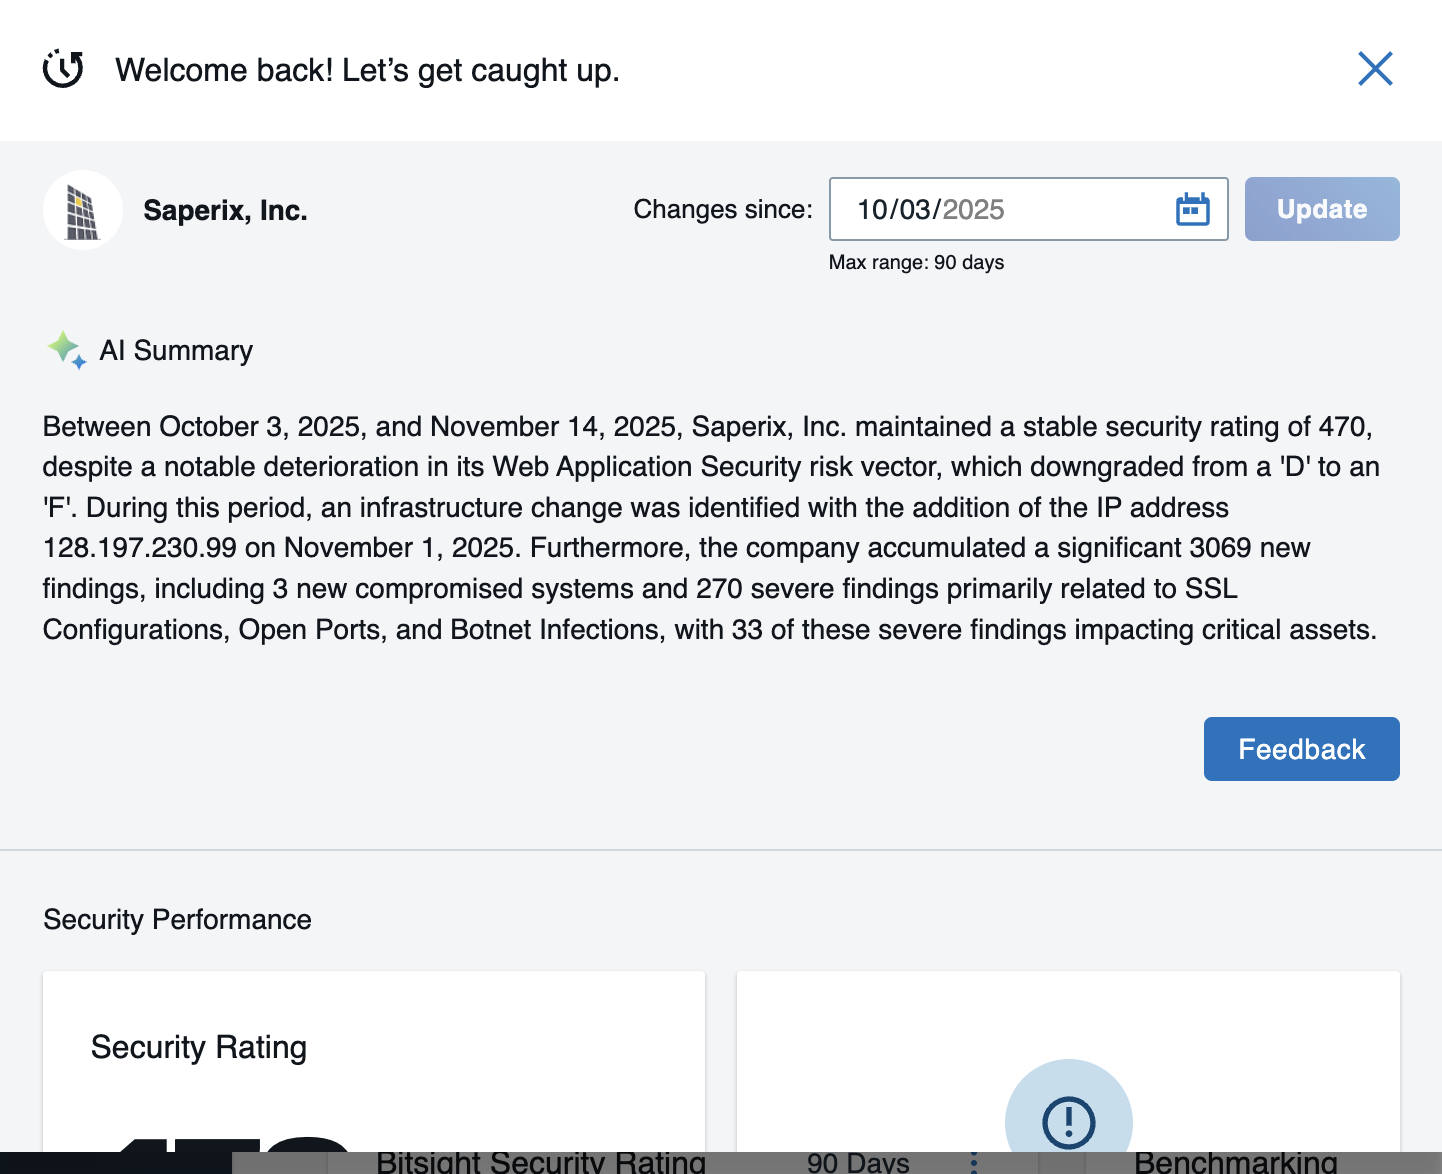
Task: Click the AI Summary sparkle icon
Action: pos(66,350)
